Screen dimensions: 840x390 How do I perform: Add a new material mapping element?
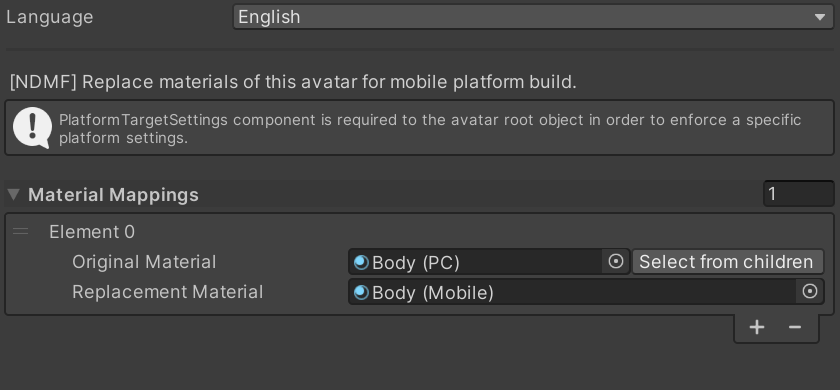point(756,327)
